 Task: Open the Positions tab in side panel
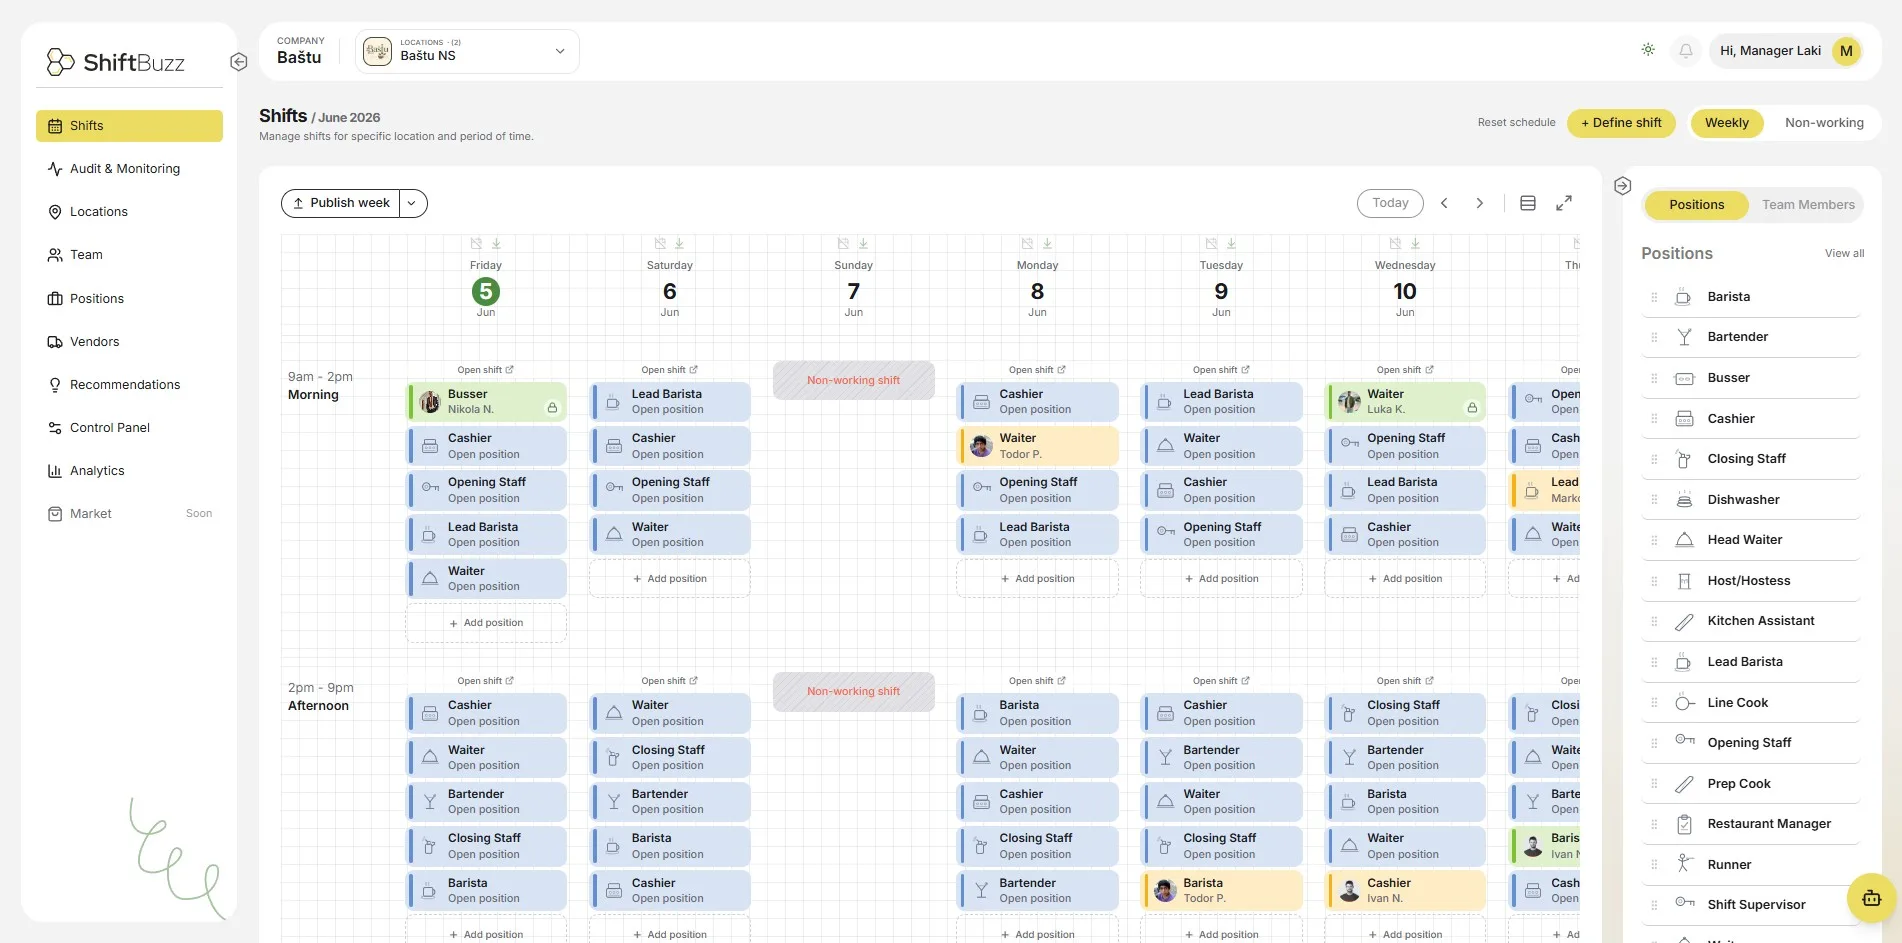1696,205
